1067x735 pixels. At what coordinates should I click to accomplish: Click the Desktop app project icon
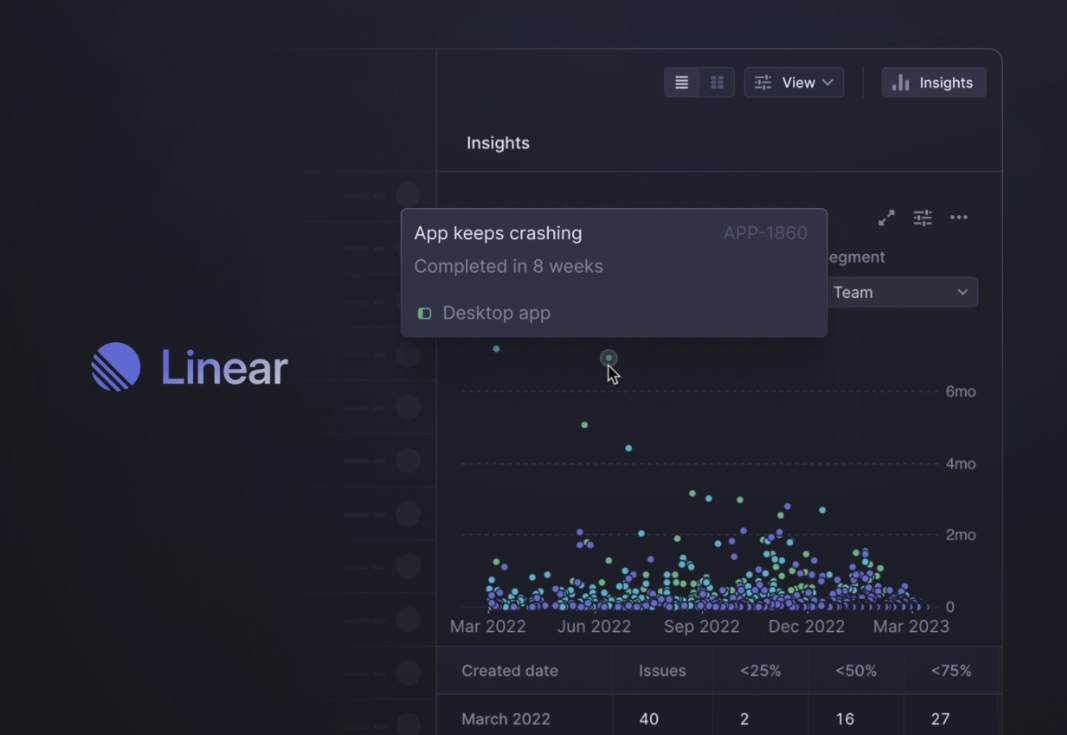pyautogui.click(x=425, y=313)
